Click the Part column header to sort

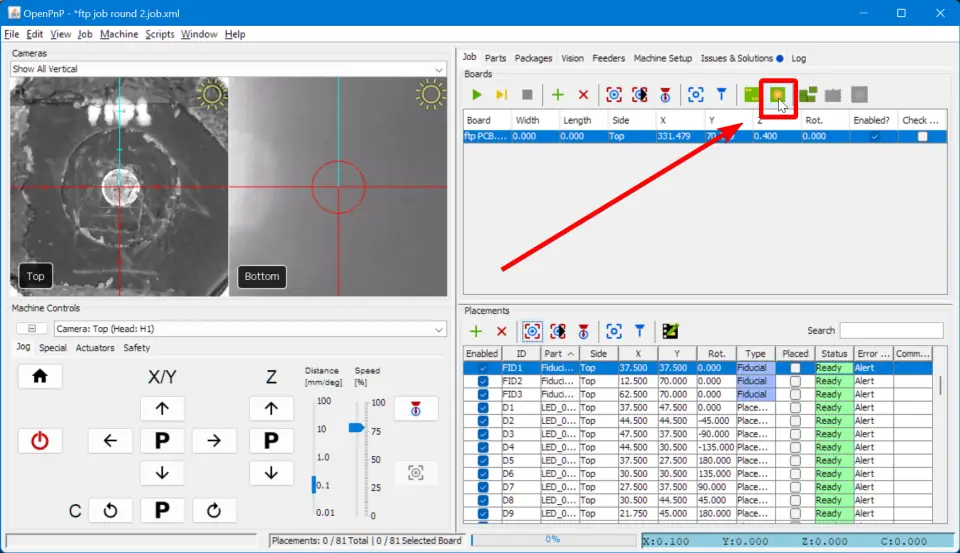558,353
